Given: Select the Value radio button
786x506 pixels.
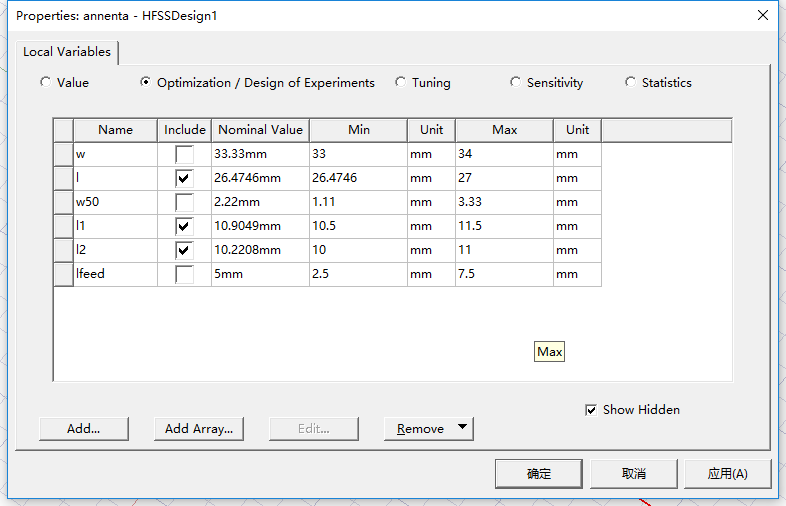Looking at the screenshot, I should 46,83.
